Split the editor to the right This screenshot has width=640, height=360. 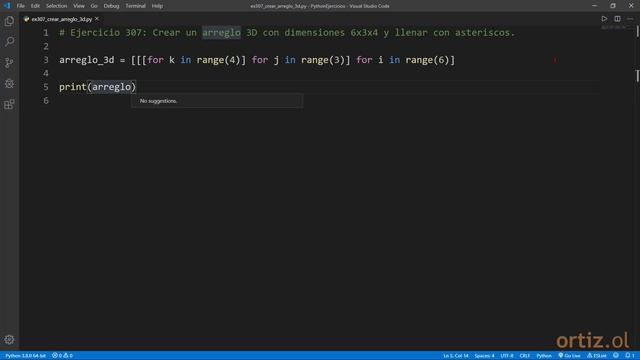617,19
